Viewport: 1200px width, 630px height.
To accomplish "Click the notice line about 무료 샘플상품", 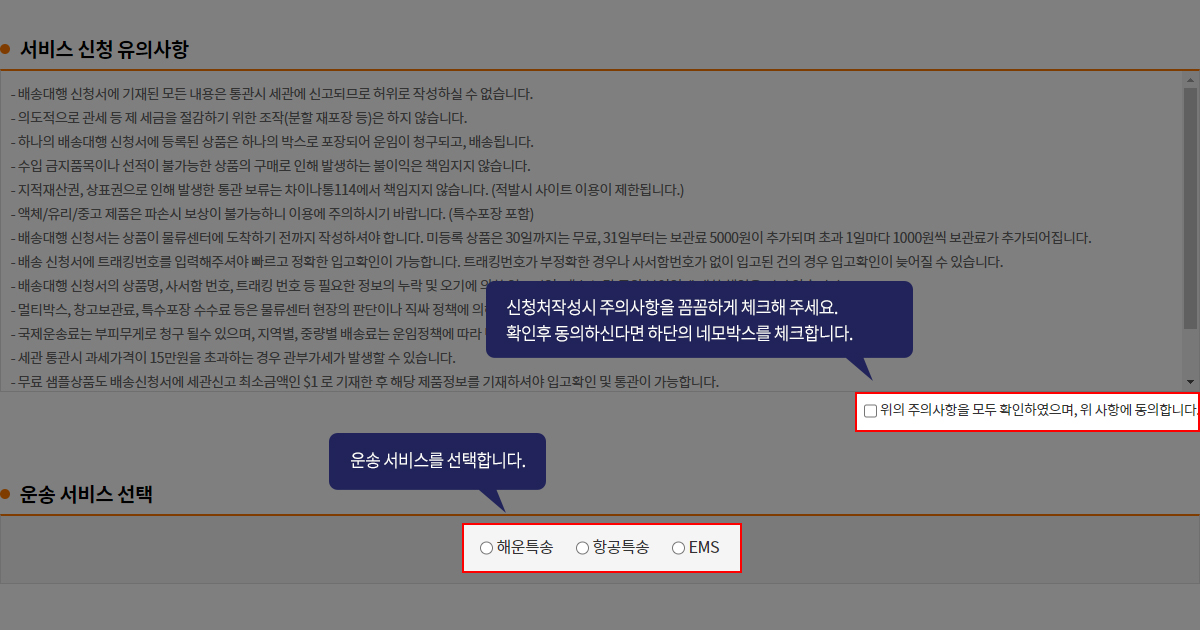I will (364, 382).
